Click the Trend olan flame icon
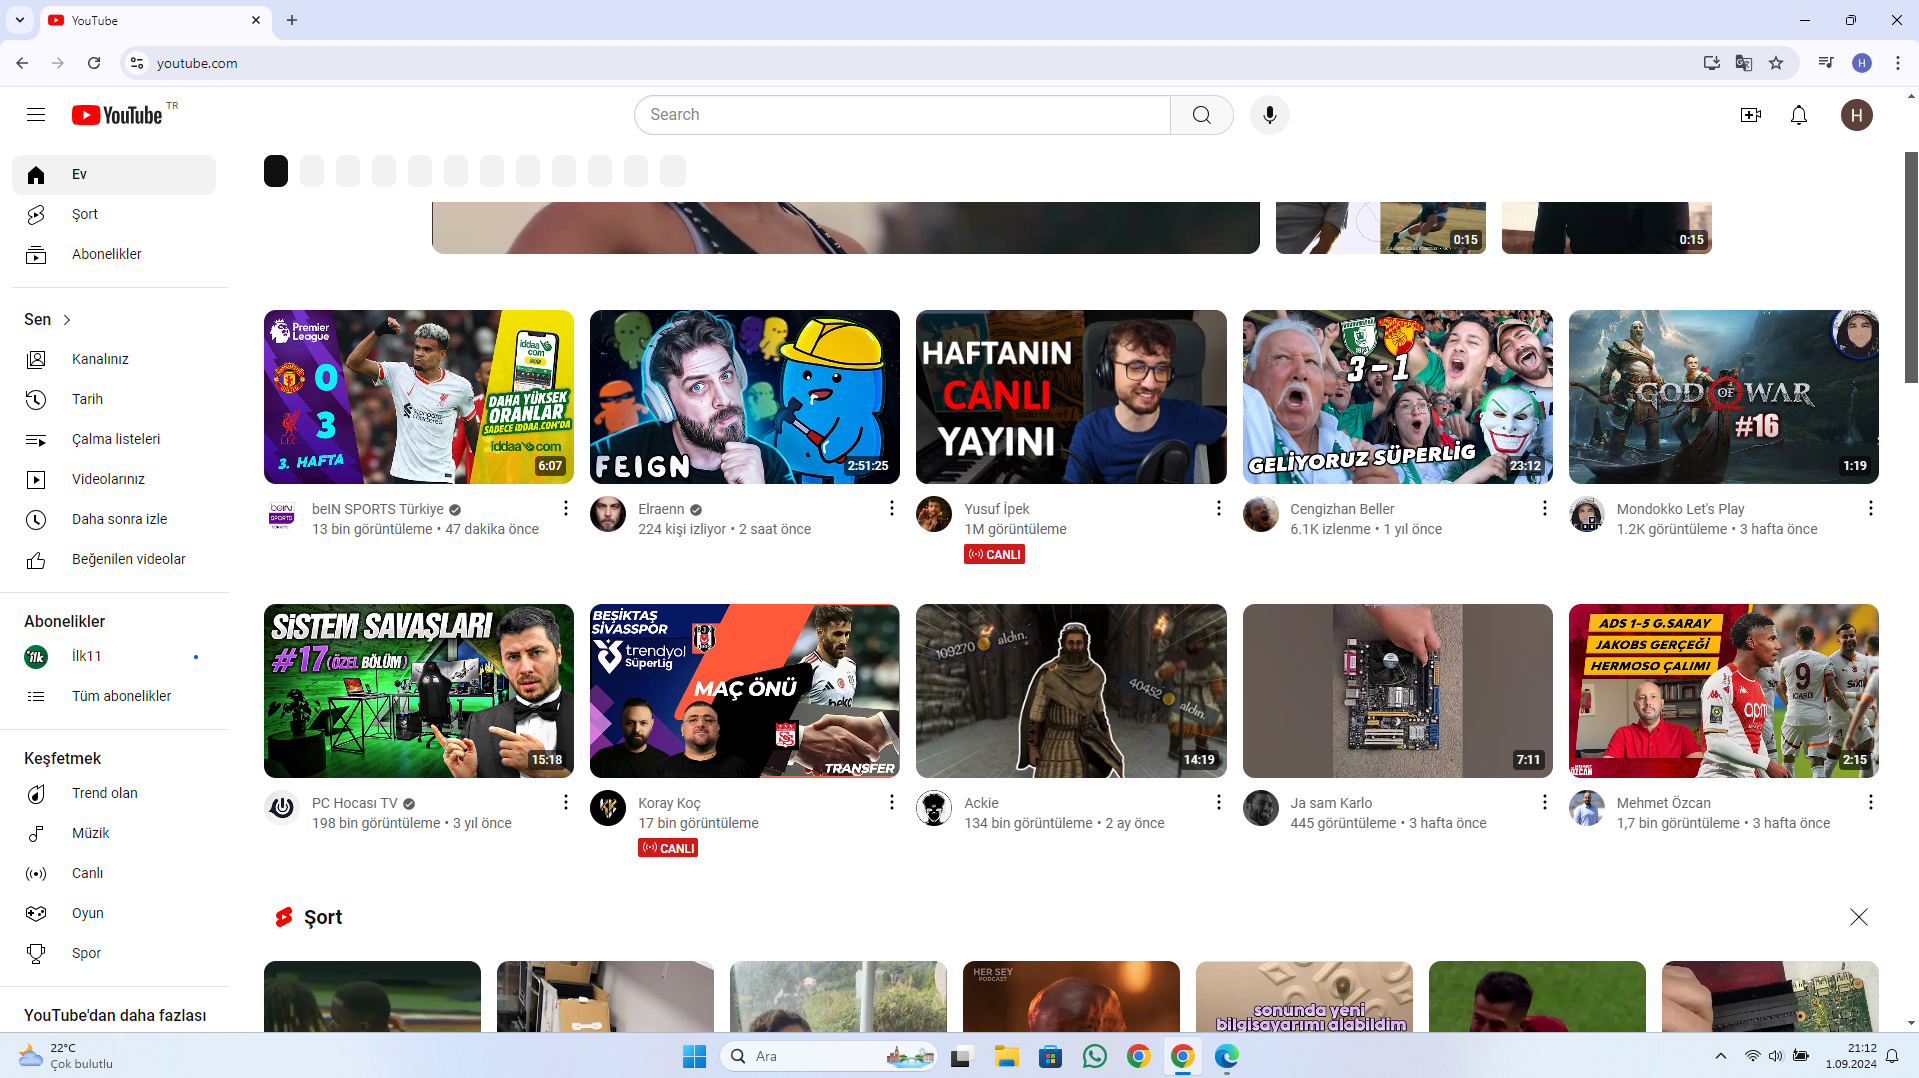The height and width of the screenshot is (1078, 1919). pos(36,793)
